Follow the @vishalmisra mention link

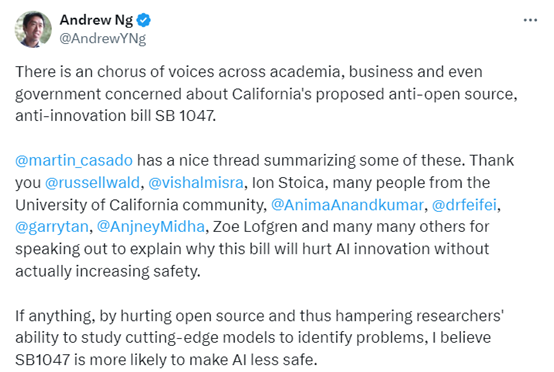(196, 183)
